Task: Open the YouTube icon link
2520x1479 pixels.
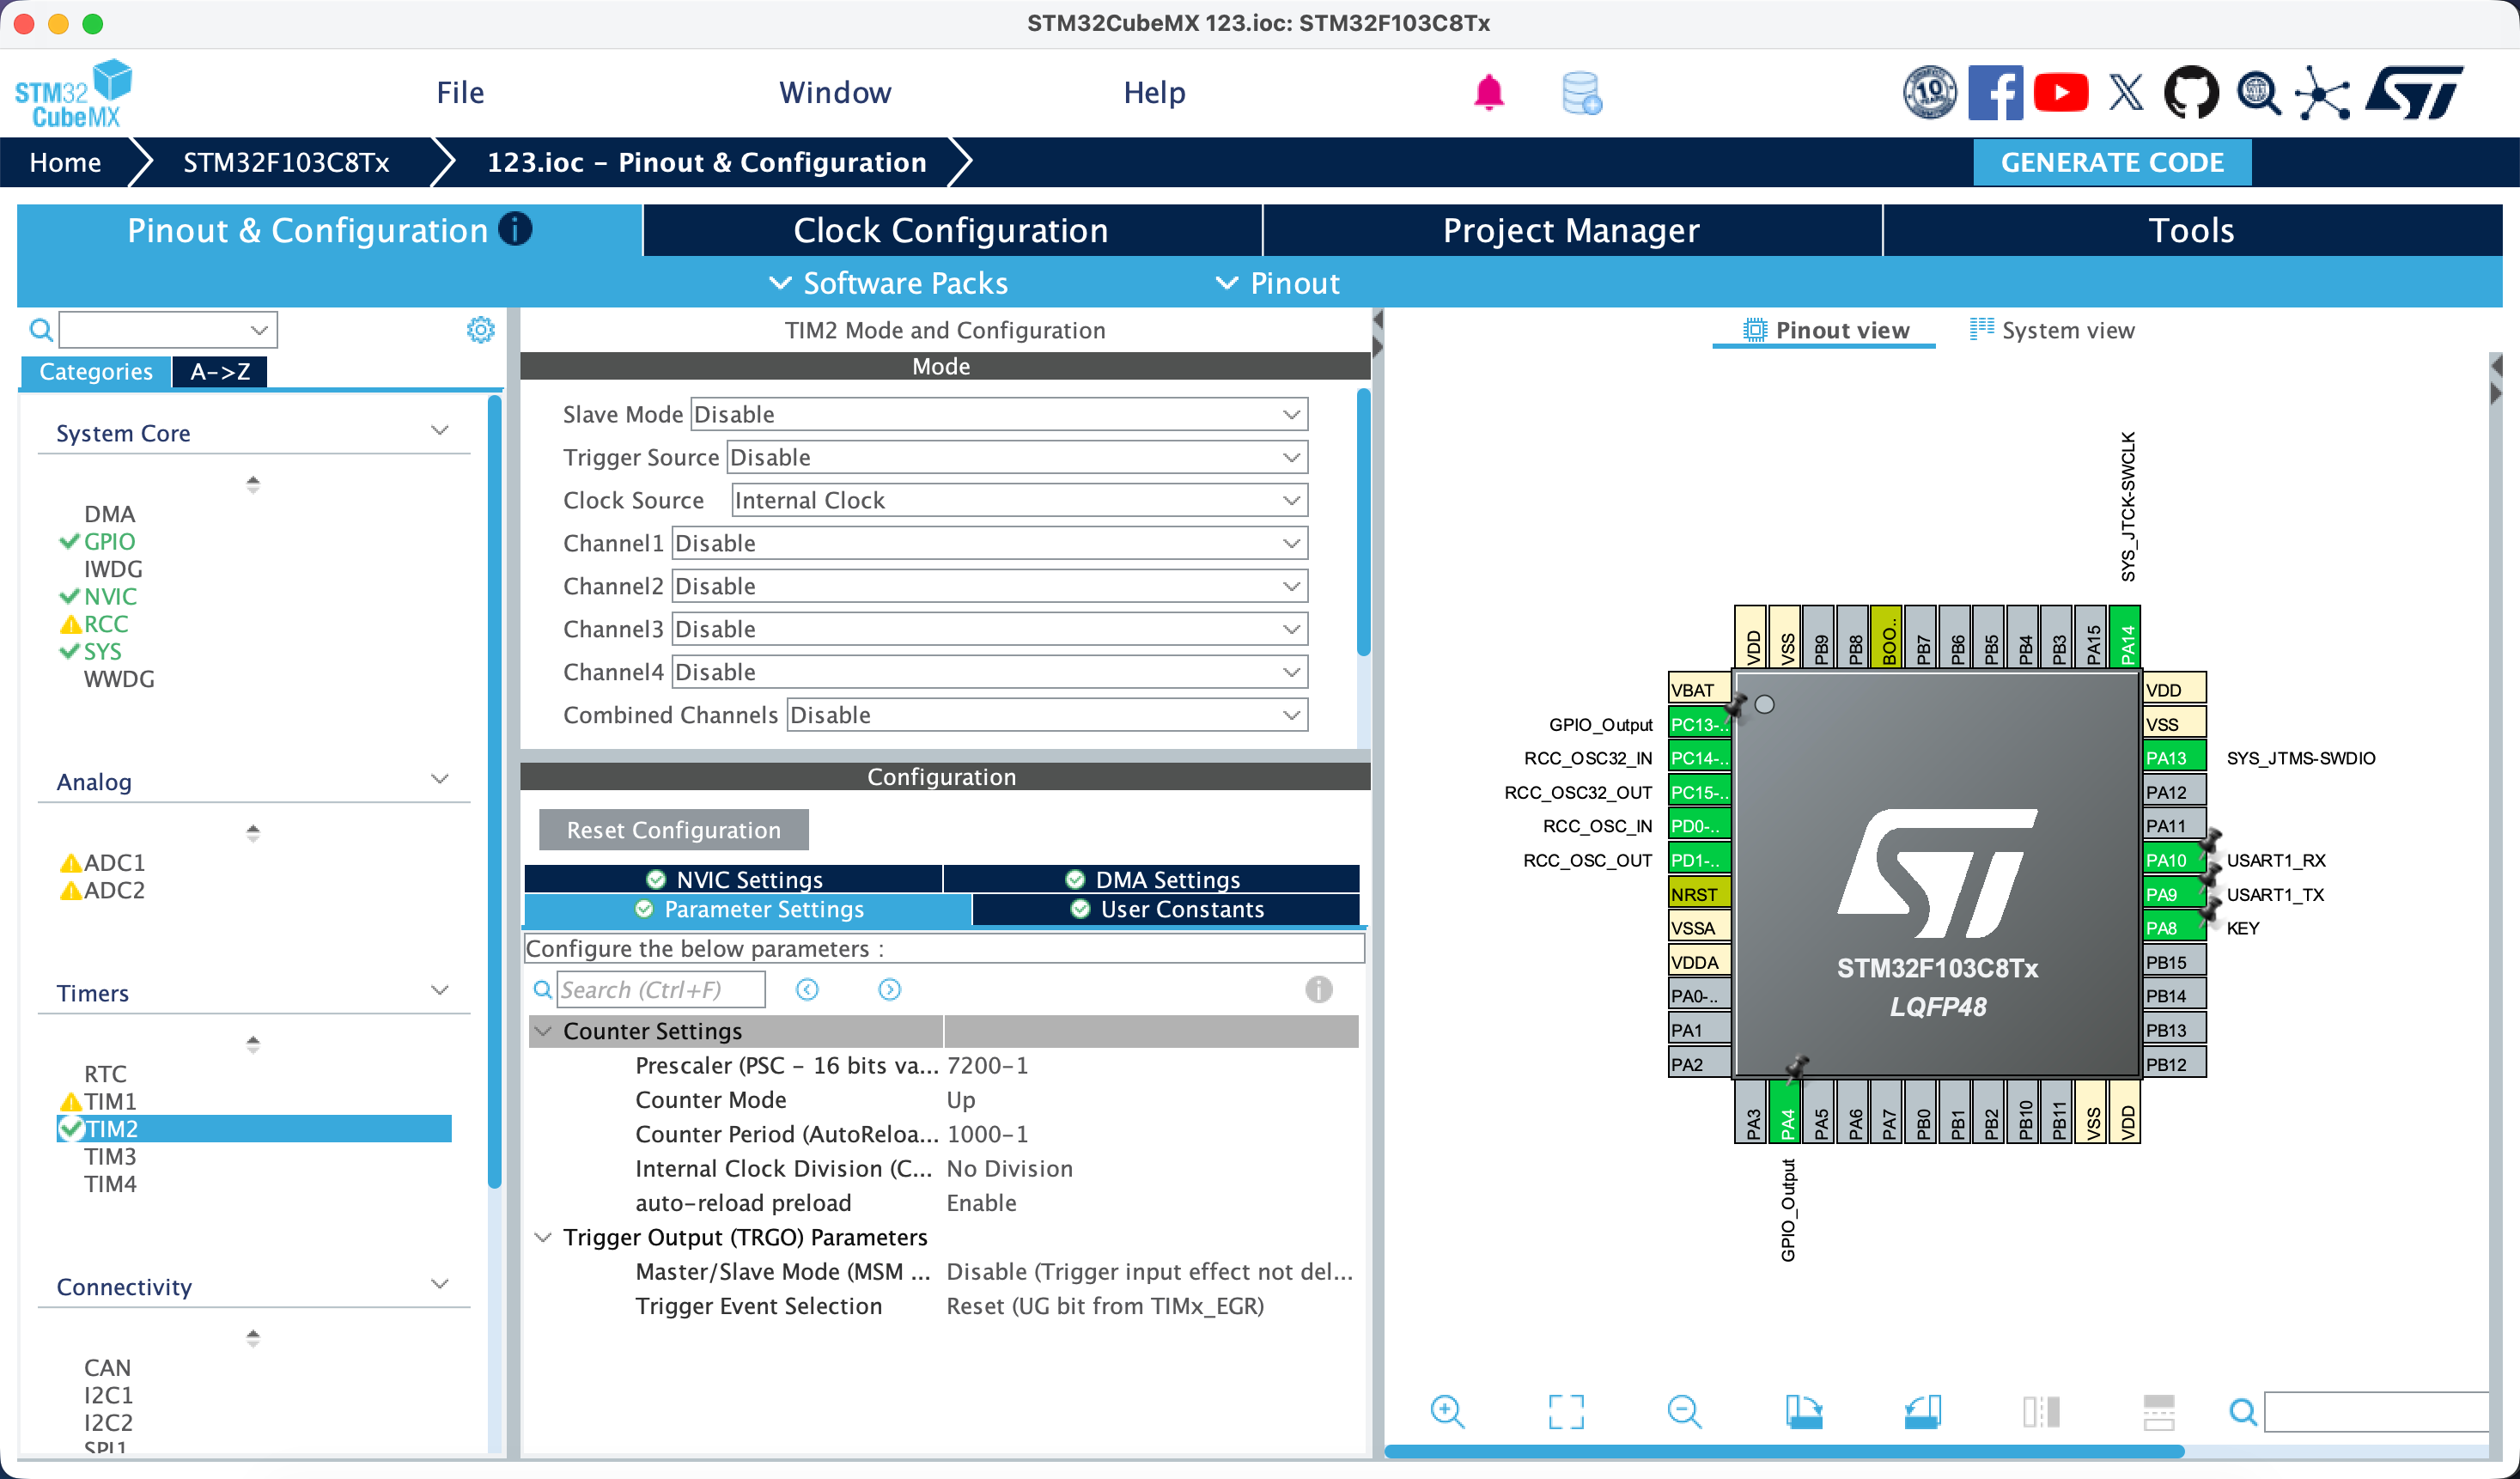Action: point(2061,93)
